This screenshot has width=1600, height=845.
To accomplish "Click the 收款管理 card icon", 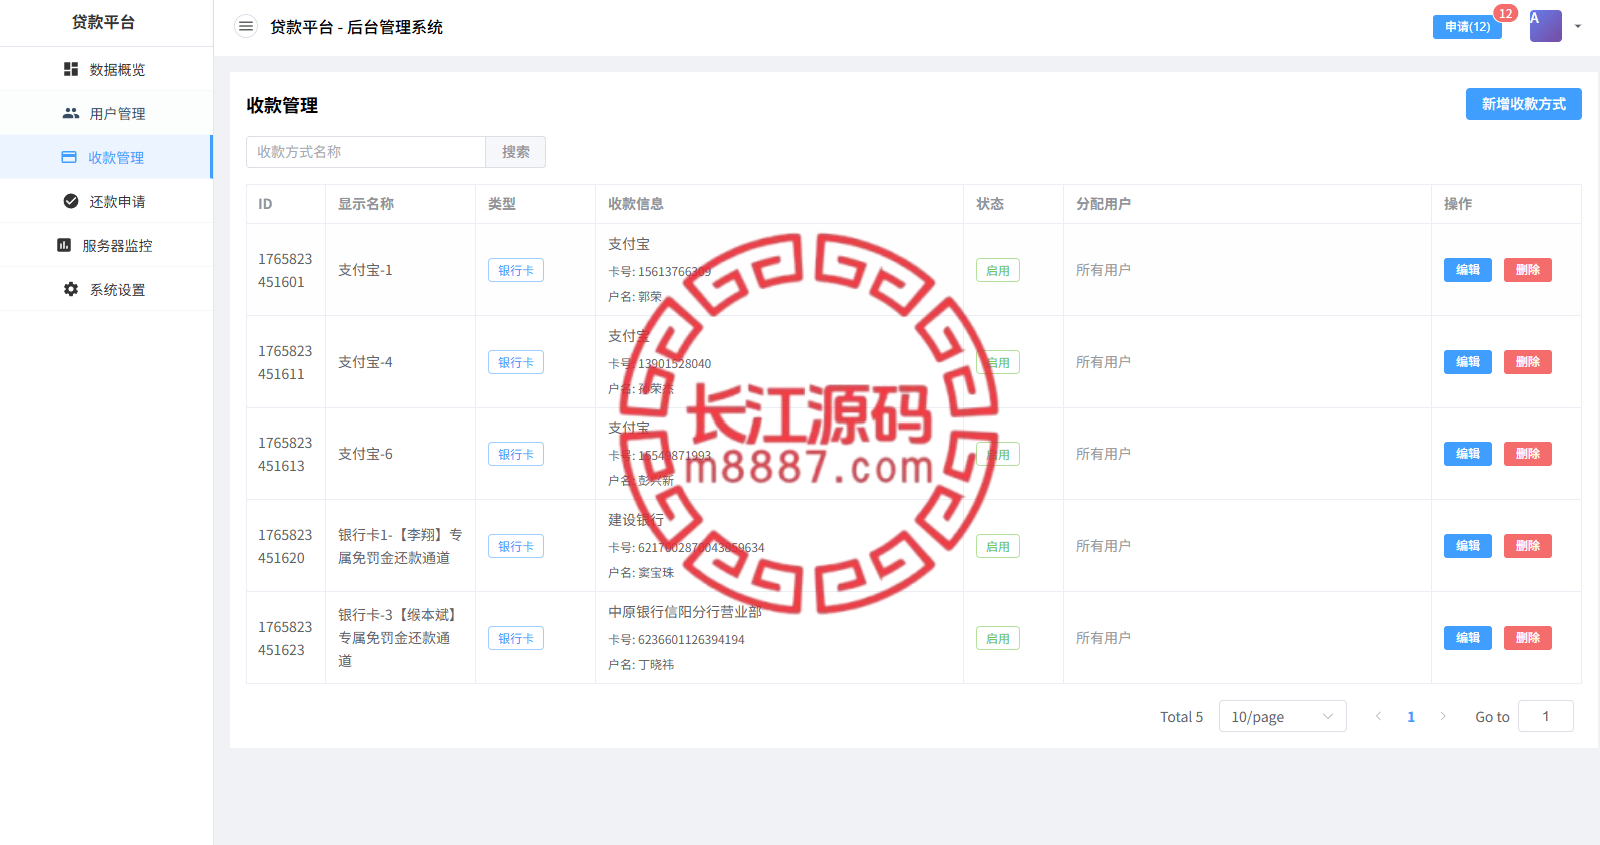I will [69, 157].
